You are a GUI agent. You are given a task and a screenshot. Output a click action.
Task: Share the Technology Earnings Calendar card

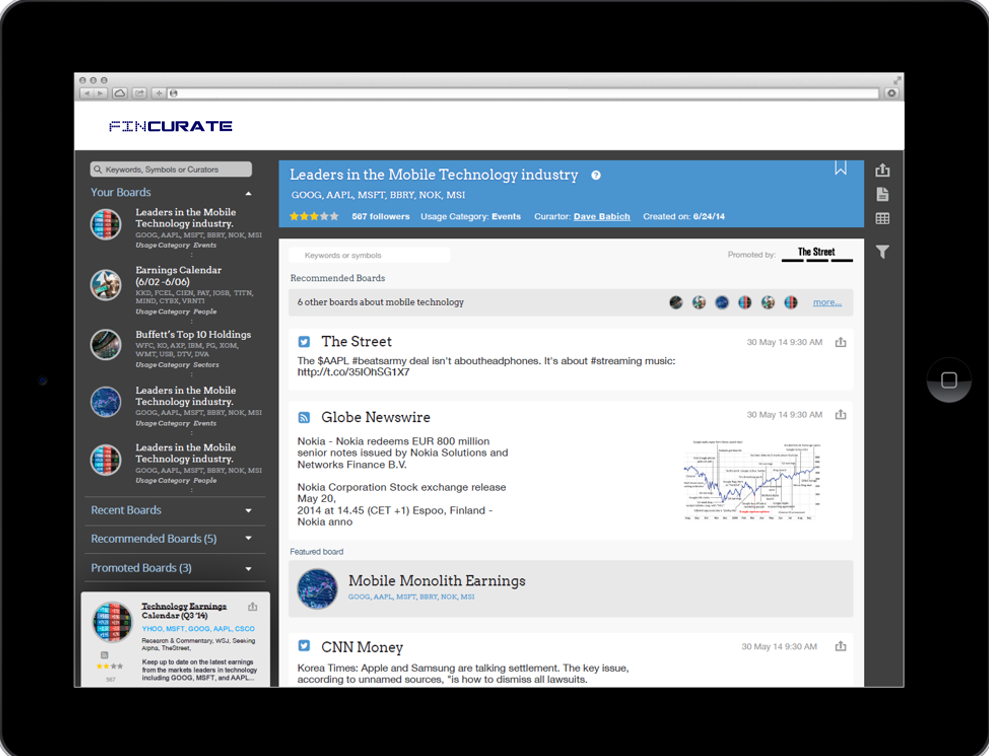tap(252, 607)
